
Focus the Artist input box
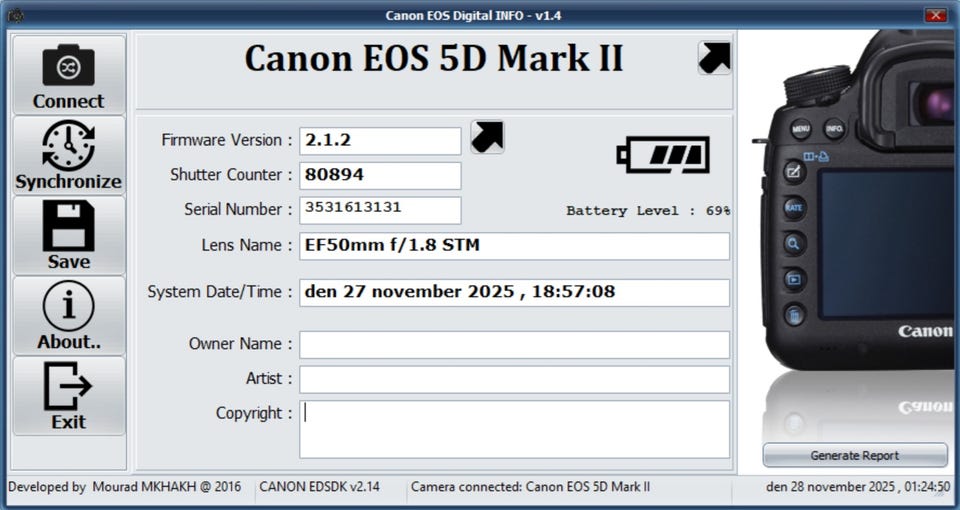pos(514,380)
